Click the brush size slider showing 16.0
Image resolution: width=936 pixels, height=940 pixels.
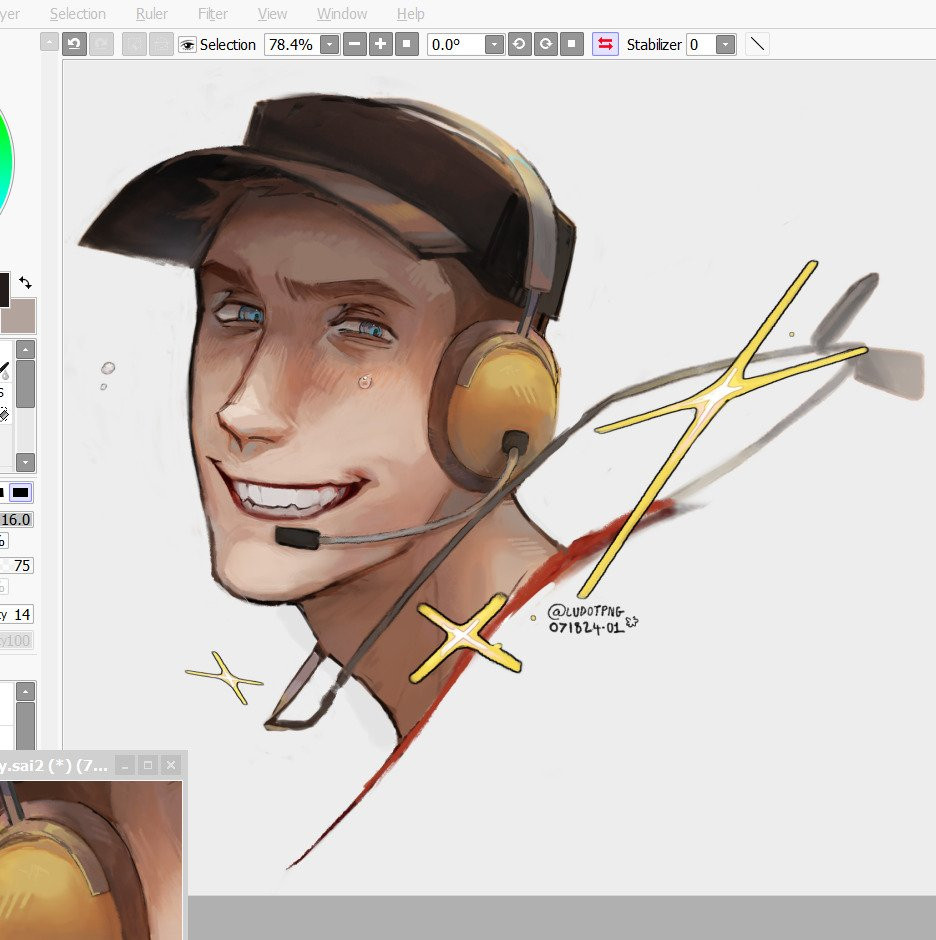coord(16,519)
